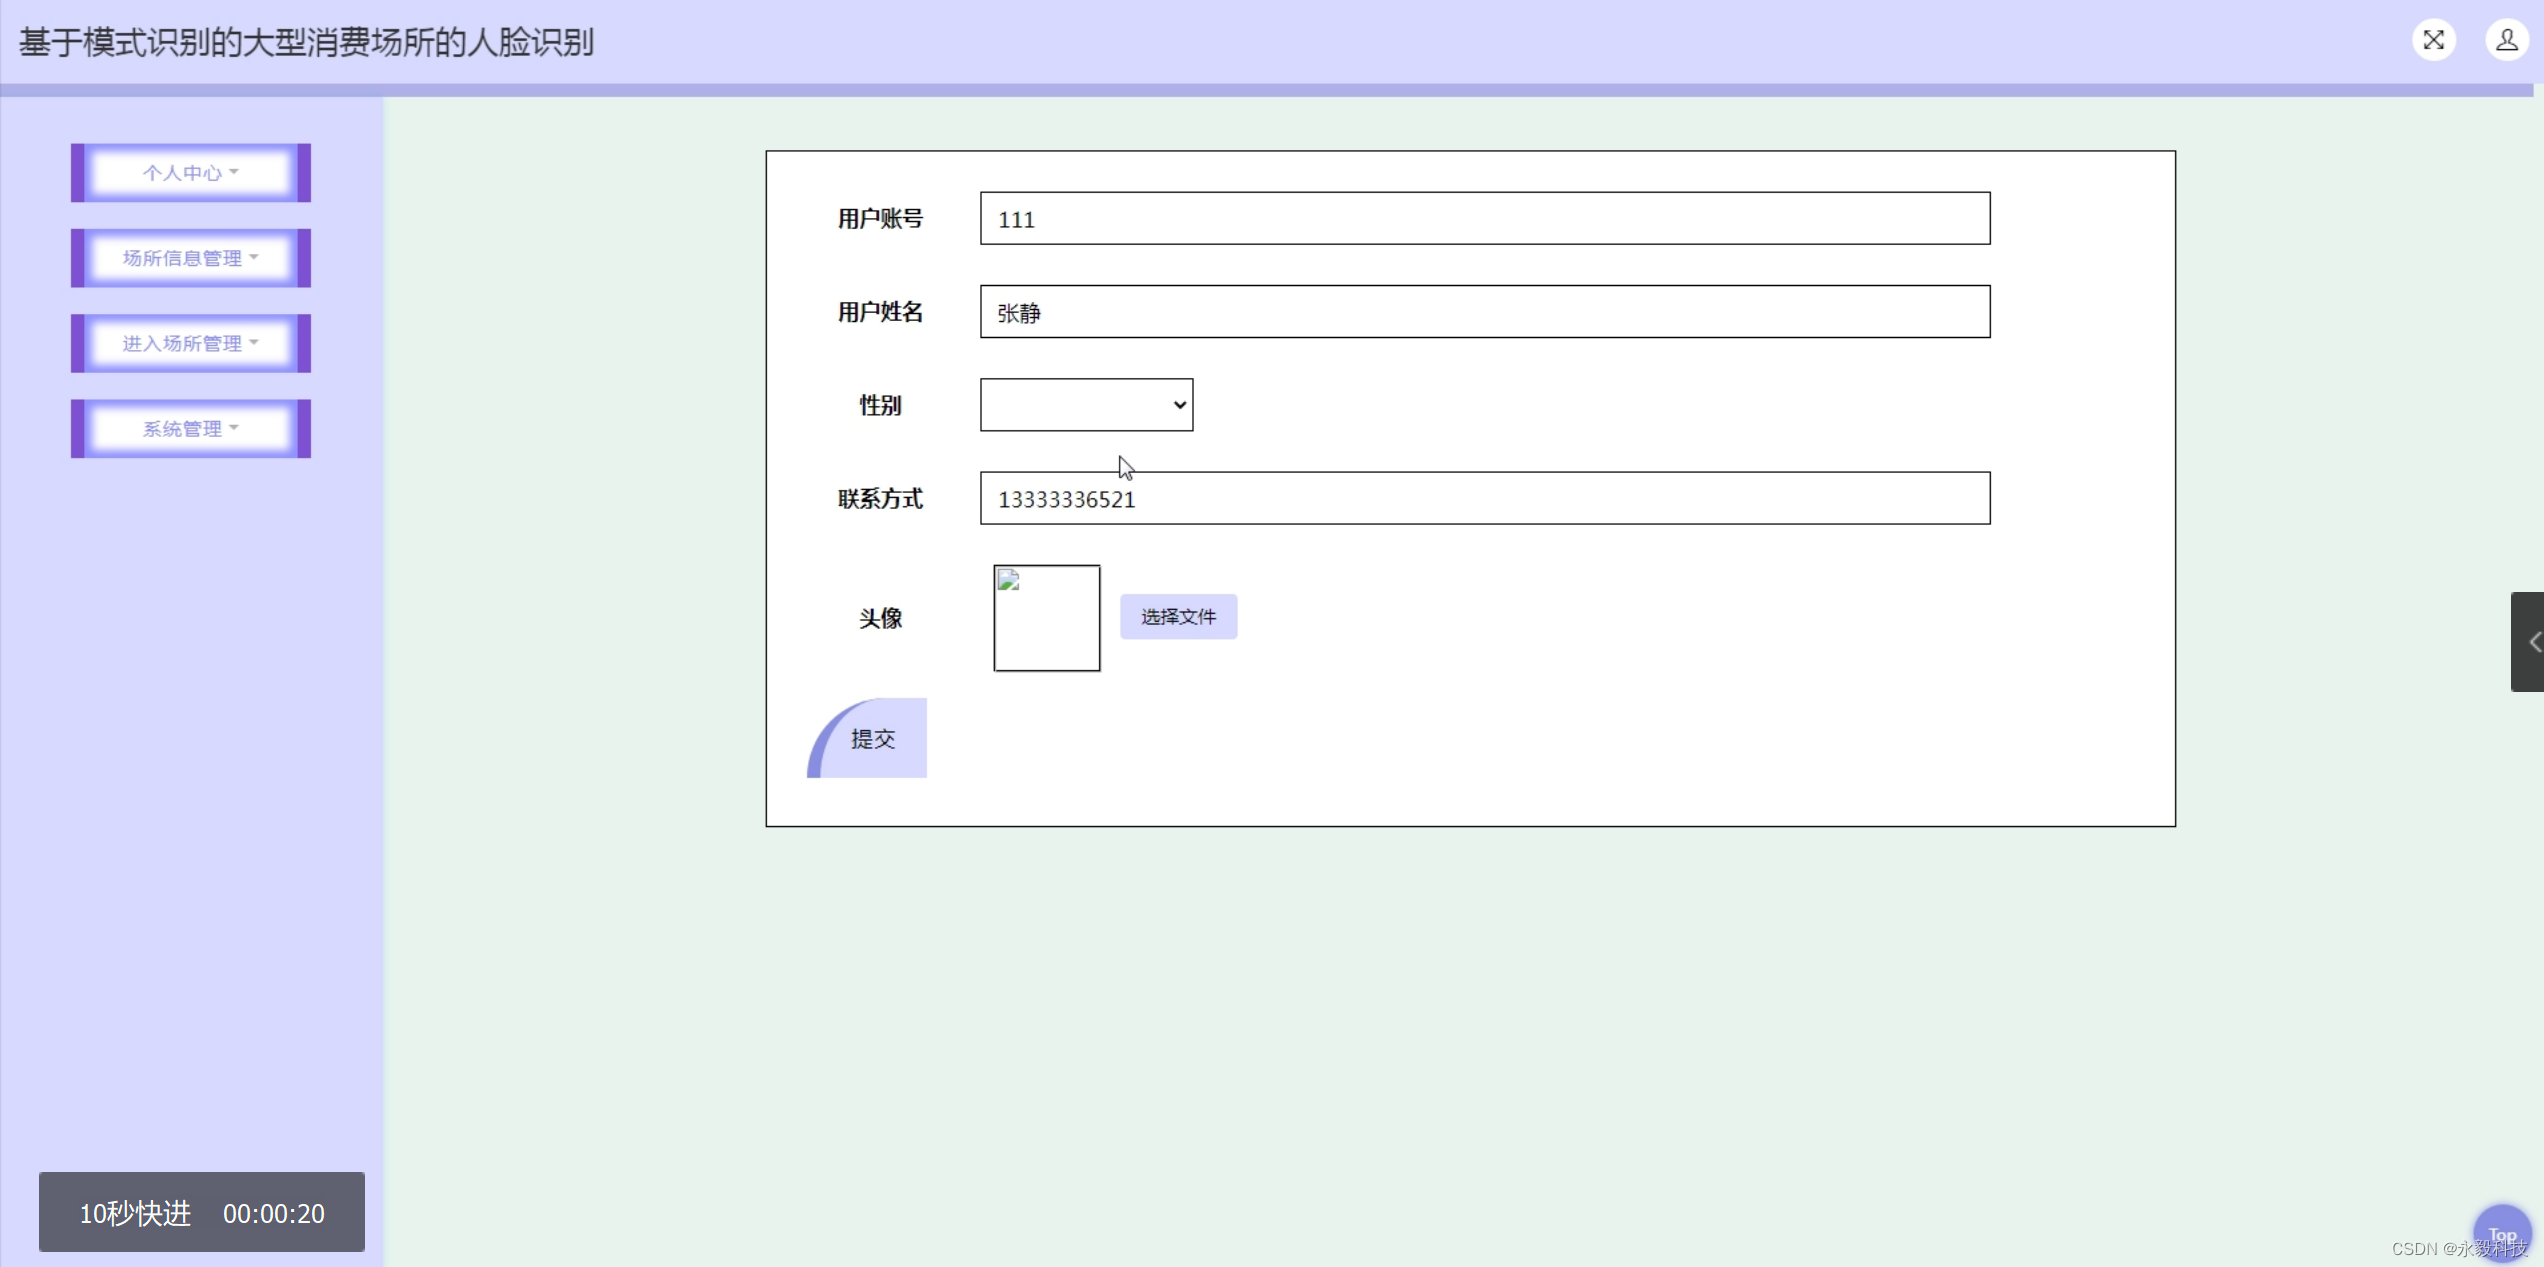Click the left chevron side panel handle
This screenshot has width=2544, height=1267.
(2528, 642)
